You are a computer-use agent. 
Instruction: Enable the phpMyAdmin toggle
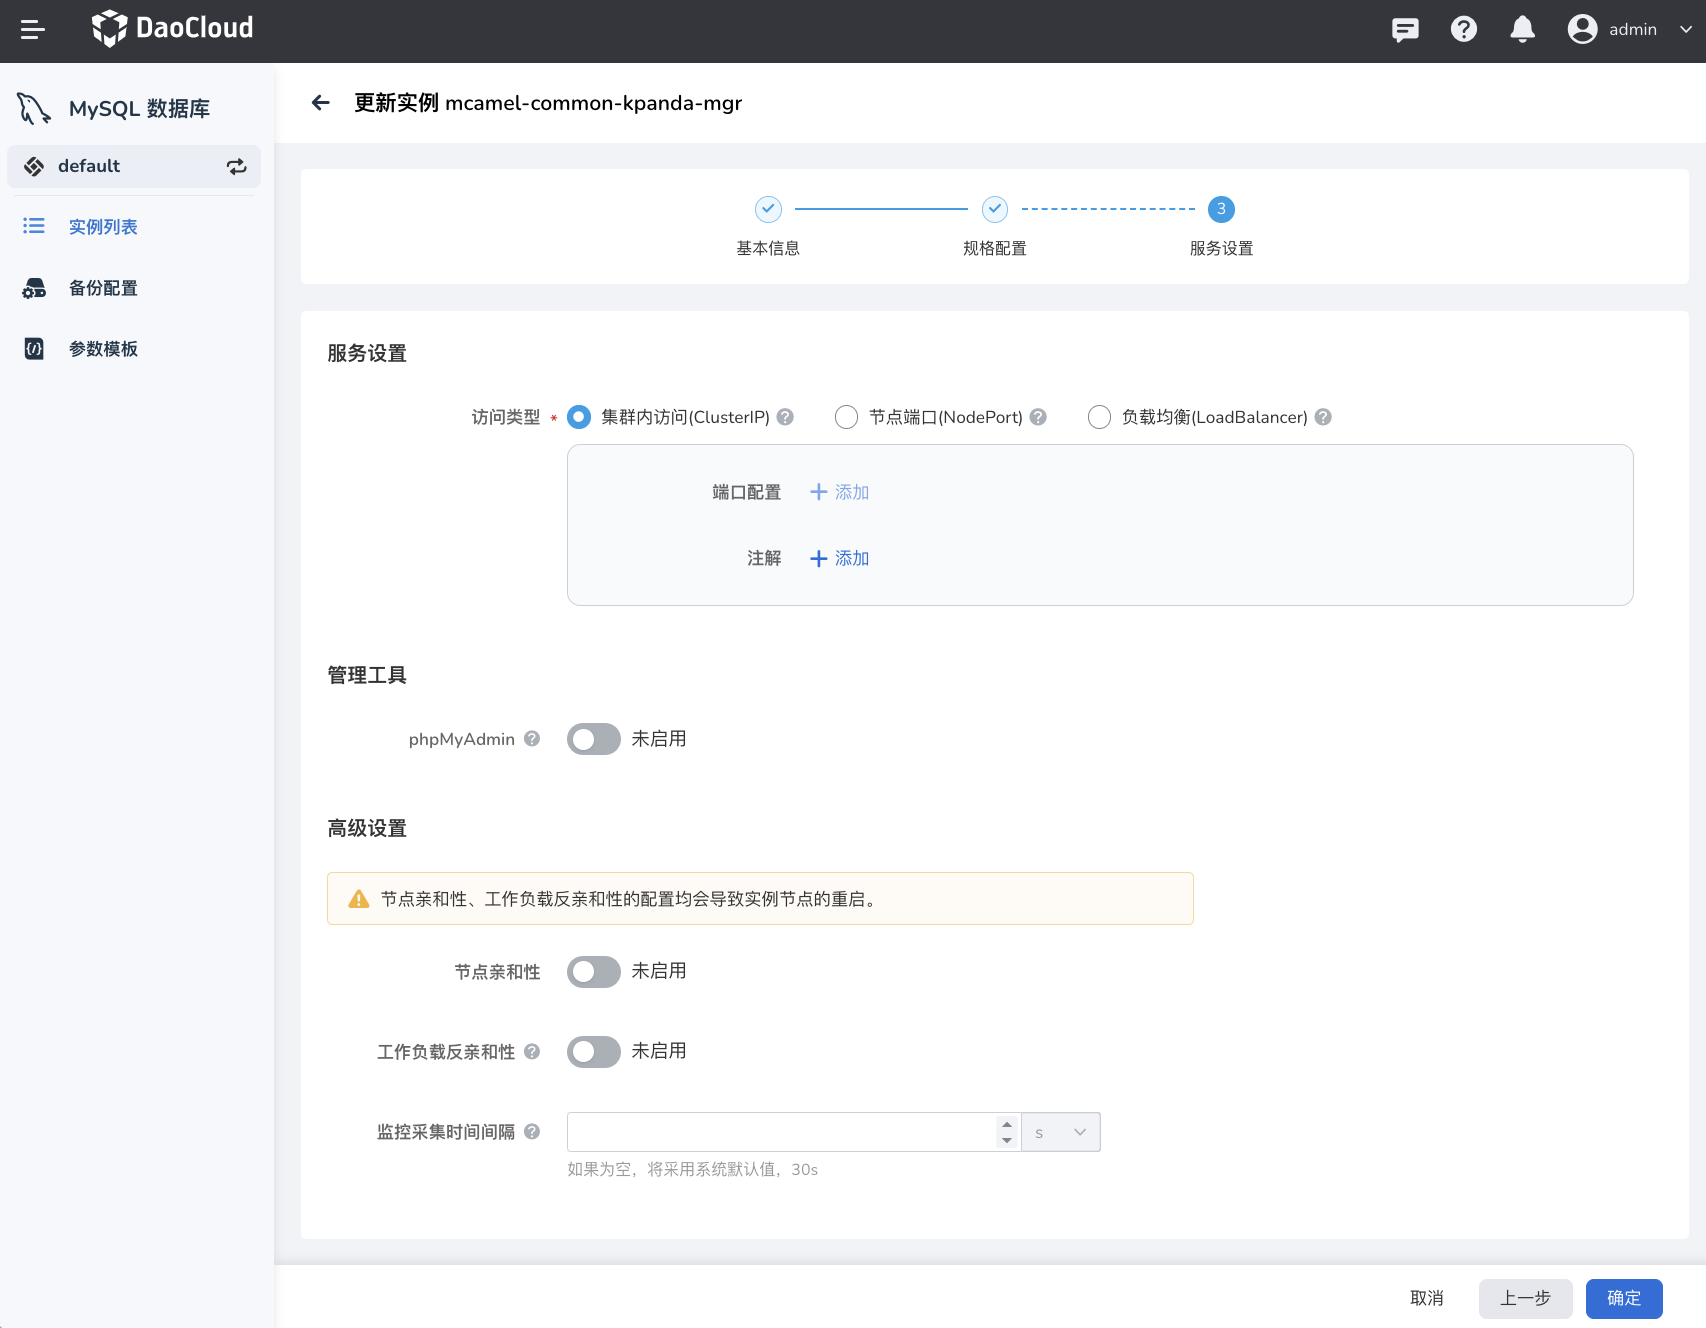coord(594,740)
